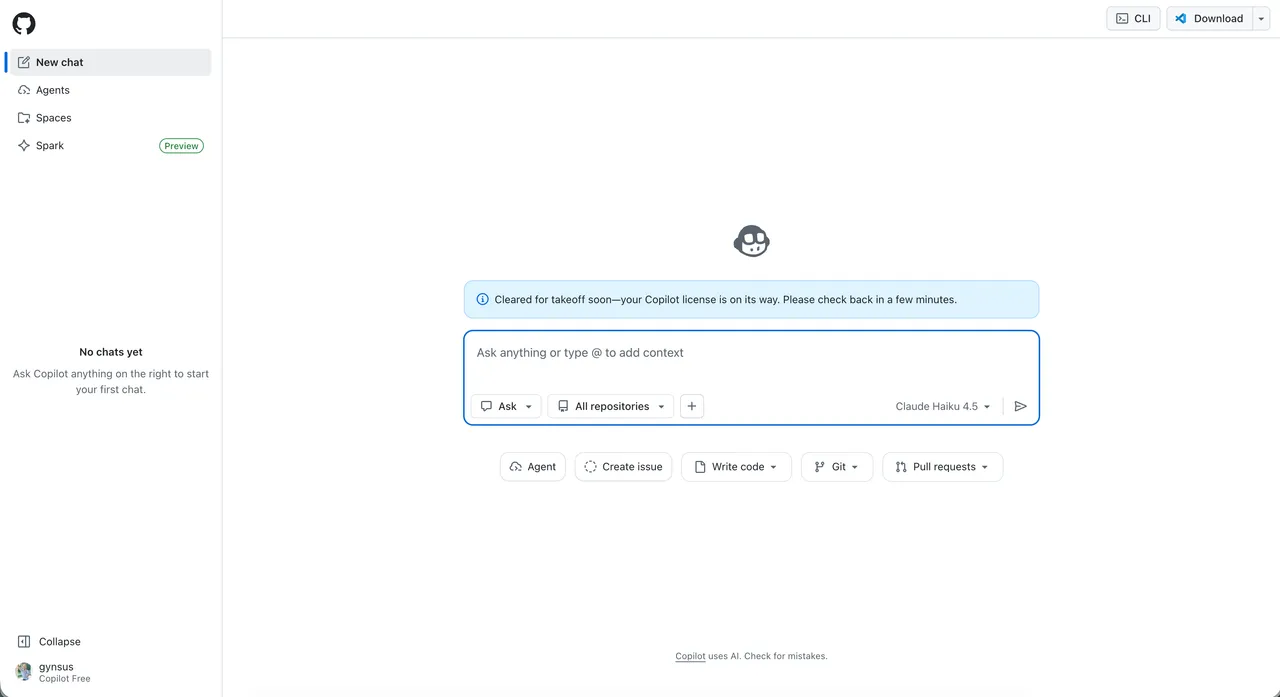This screenshot has width=1280, height=697.
Task: Click the Download button
Action: (x=1209, y=18)
